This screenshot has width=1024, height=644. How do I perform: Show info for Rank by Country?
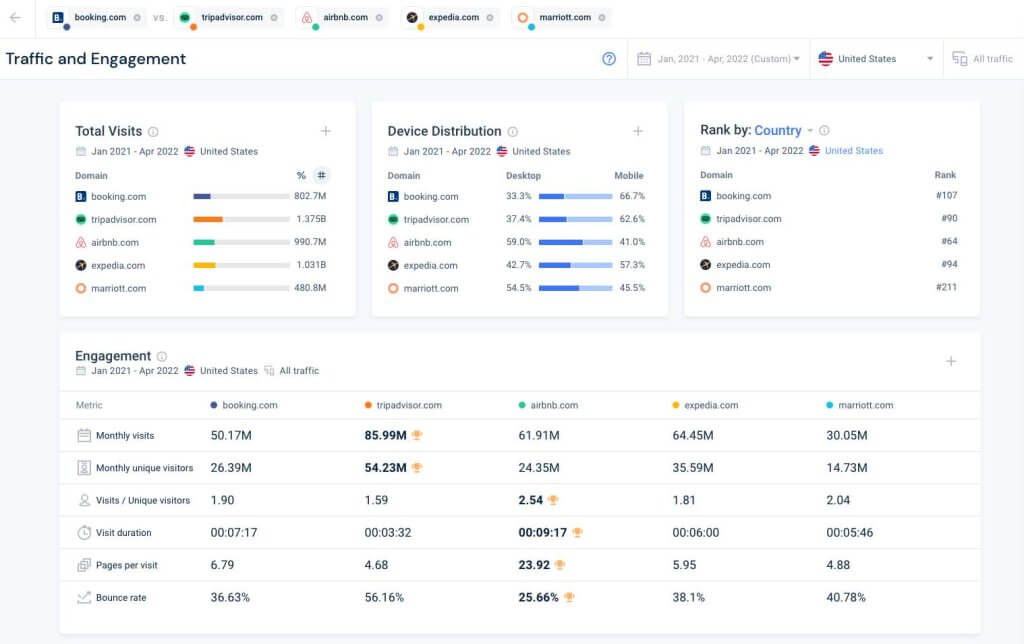824,131
